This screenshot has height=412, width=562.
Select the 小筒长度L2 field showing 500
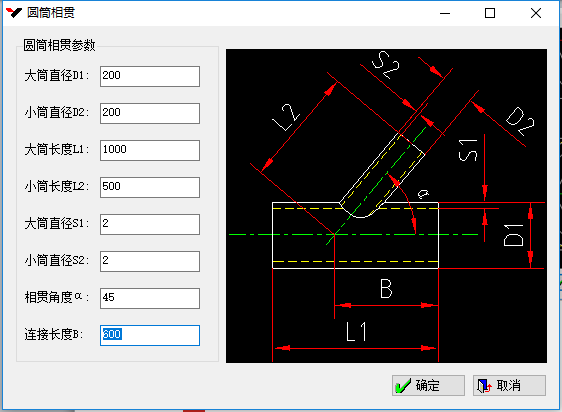click(150, 187)
